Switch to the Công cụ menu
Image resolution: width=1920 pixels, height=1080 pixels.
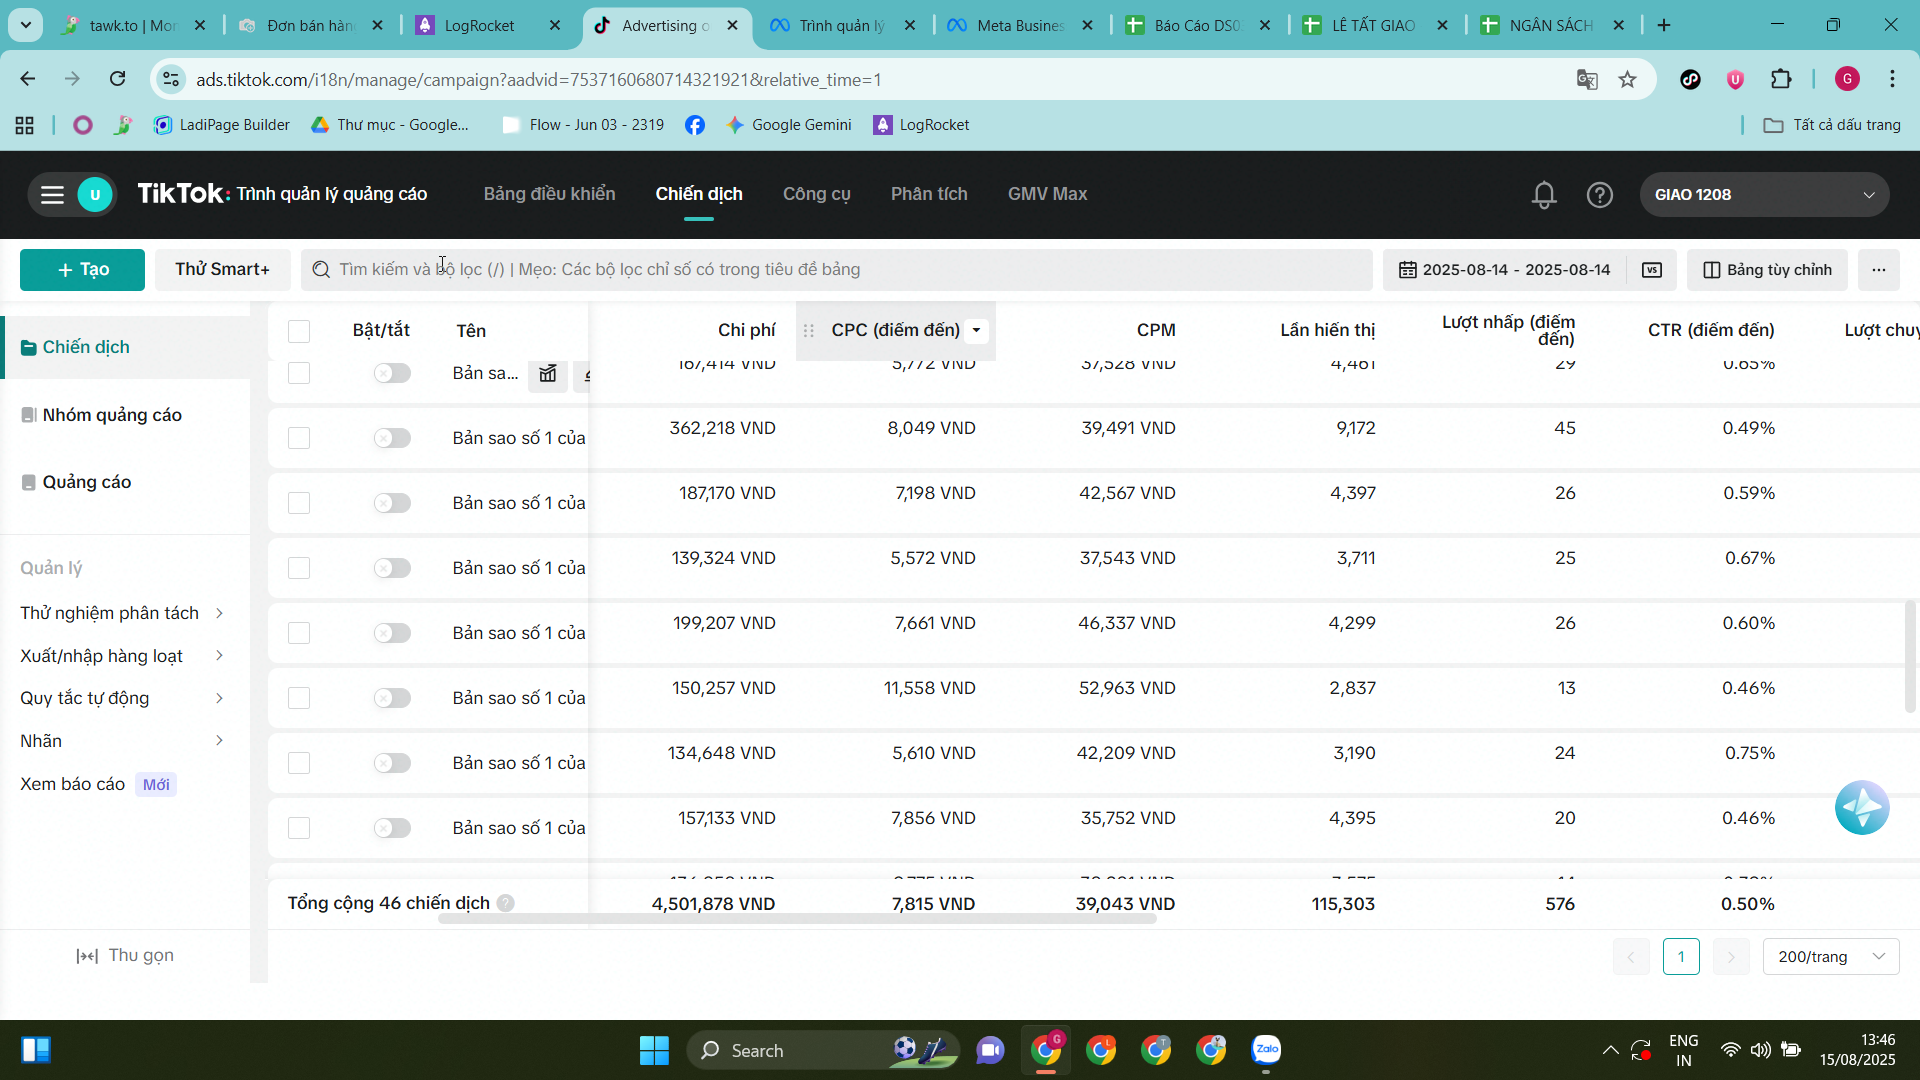816,194
